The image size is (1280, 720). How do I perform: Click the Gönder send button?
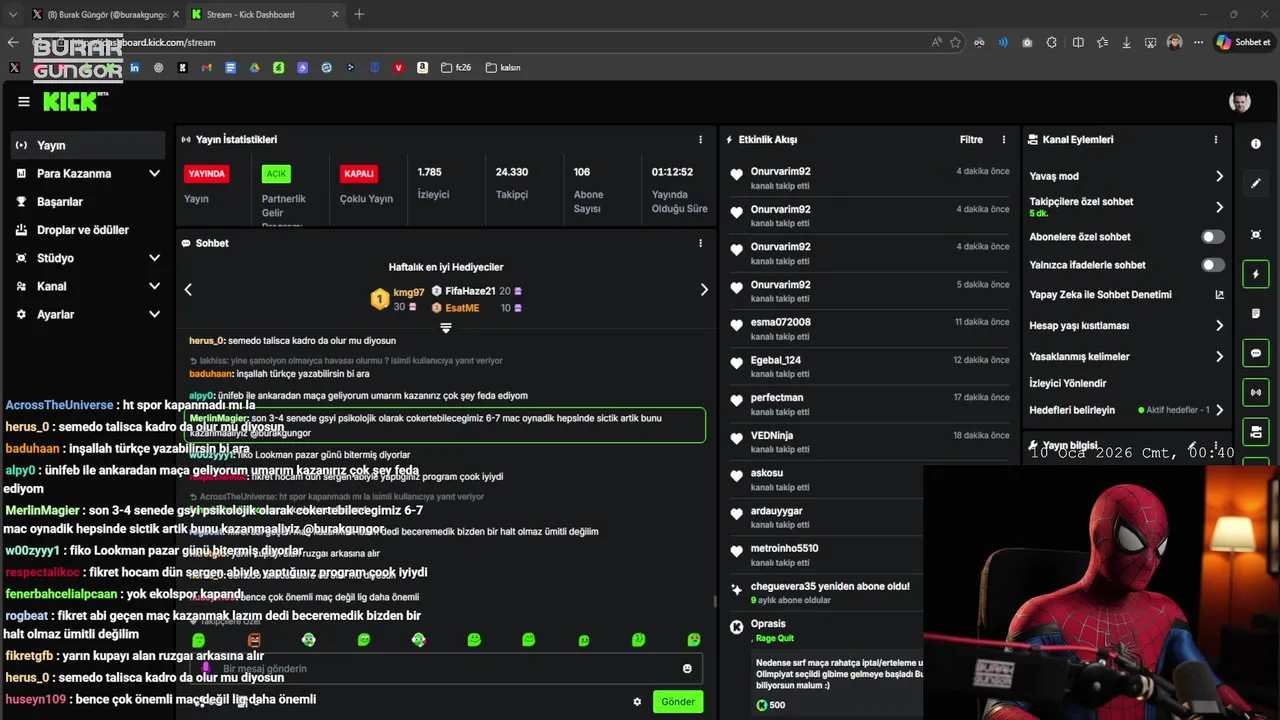(678, 702)
